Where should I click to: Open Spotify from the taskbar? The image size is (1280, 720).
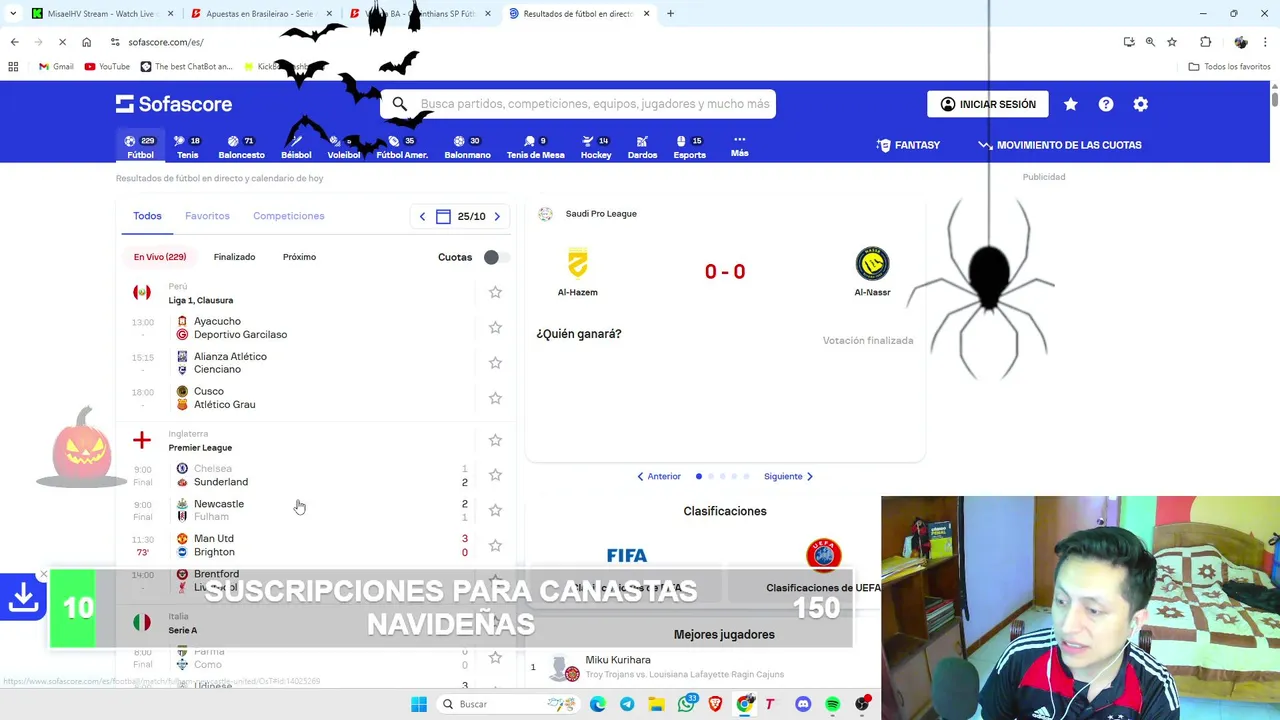pyautogui.click(x=833, y=704)
